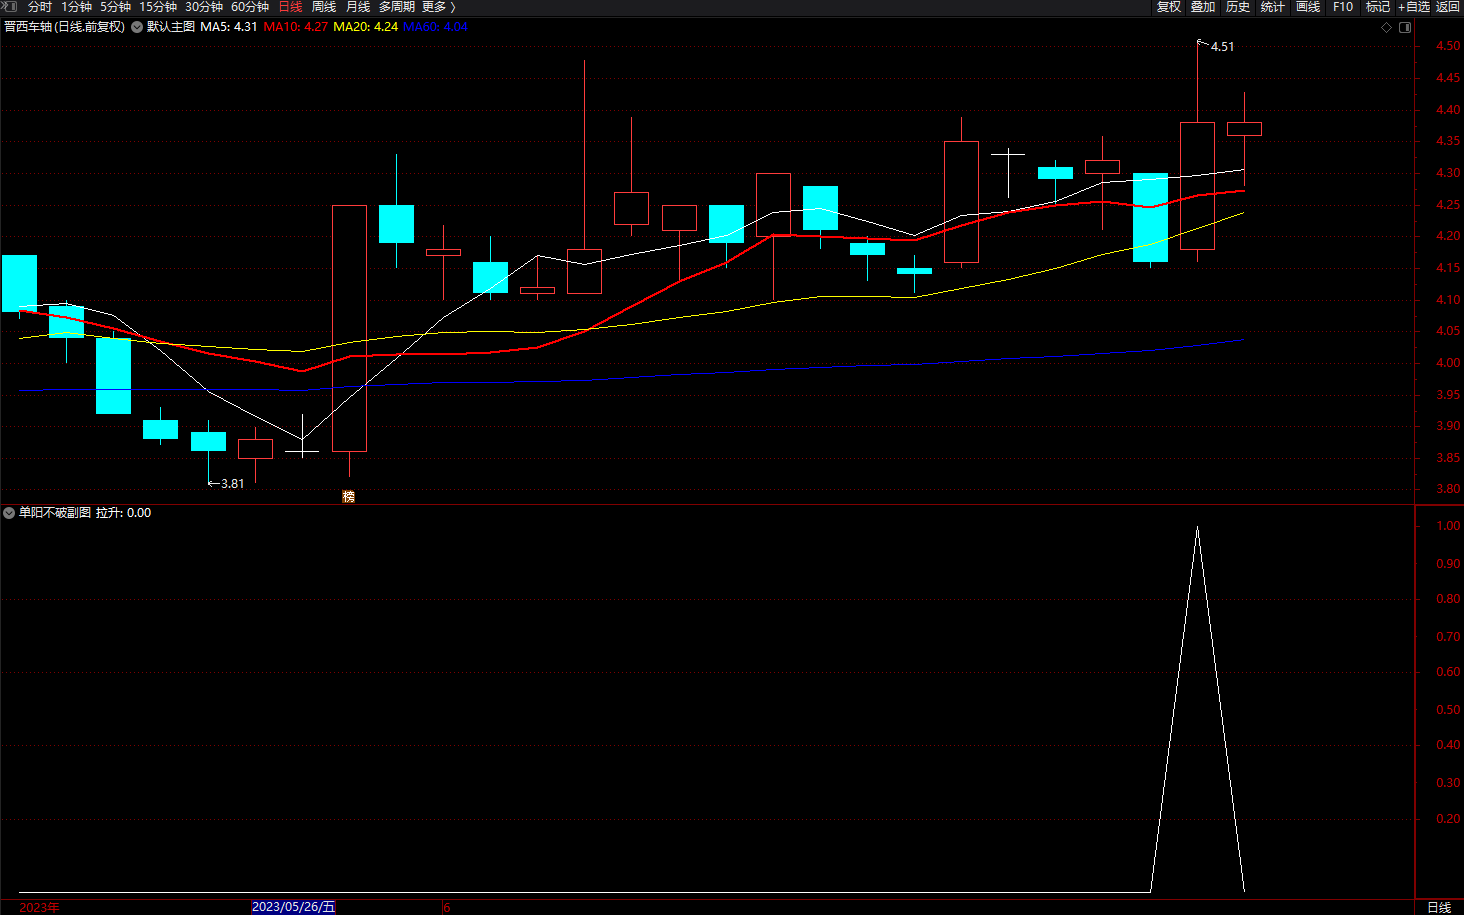
Task: Select the 日线 daily period
Action: pyautogui.click(x=290, y=7)
